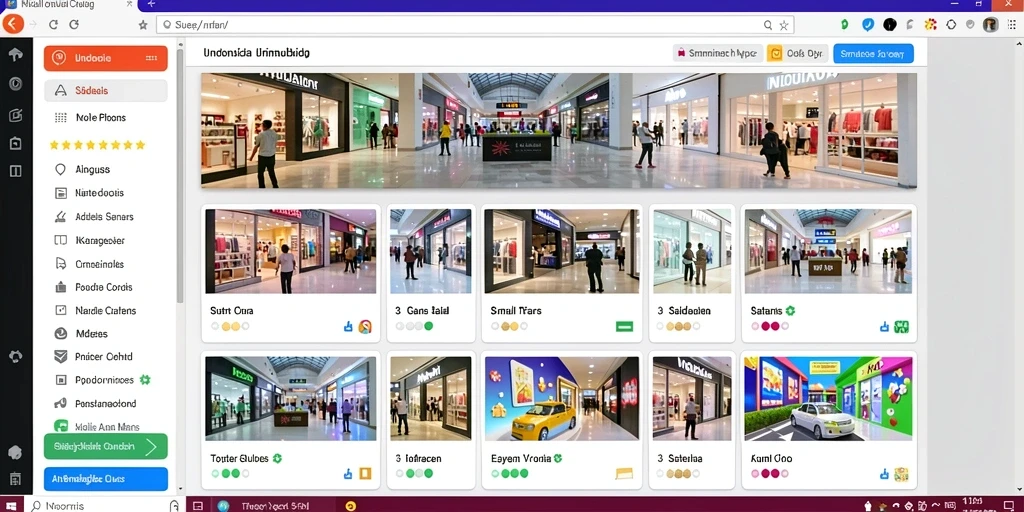Viewport: 1024px width, 512px height.
Task: Select last rating dot on Kuml Goo card
Action: (784, 473)
